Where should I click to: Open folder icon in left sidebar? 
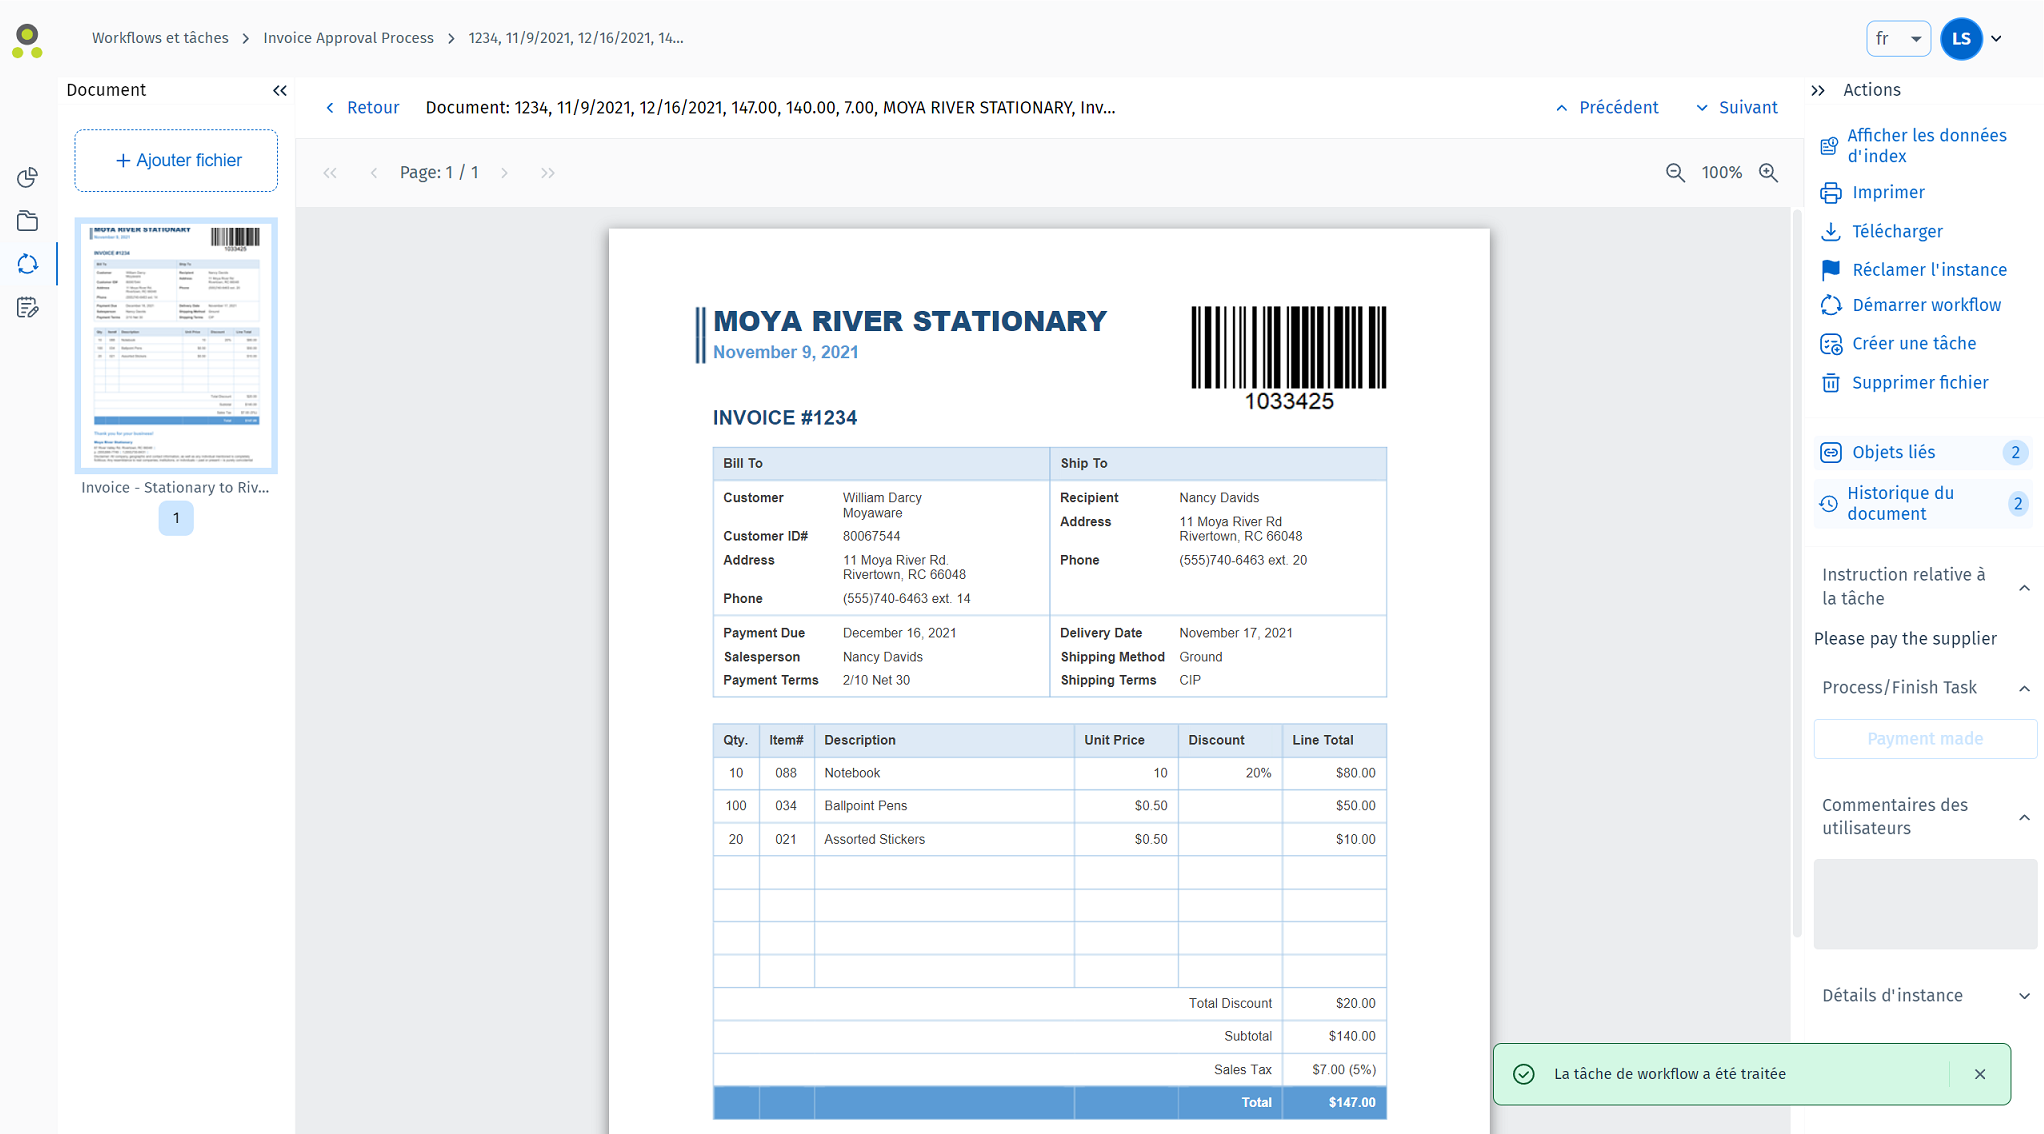28,221
